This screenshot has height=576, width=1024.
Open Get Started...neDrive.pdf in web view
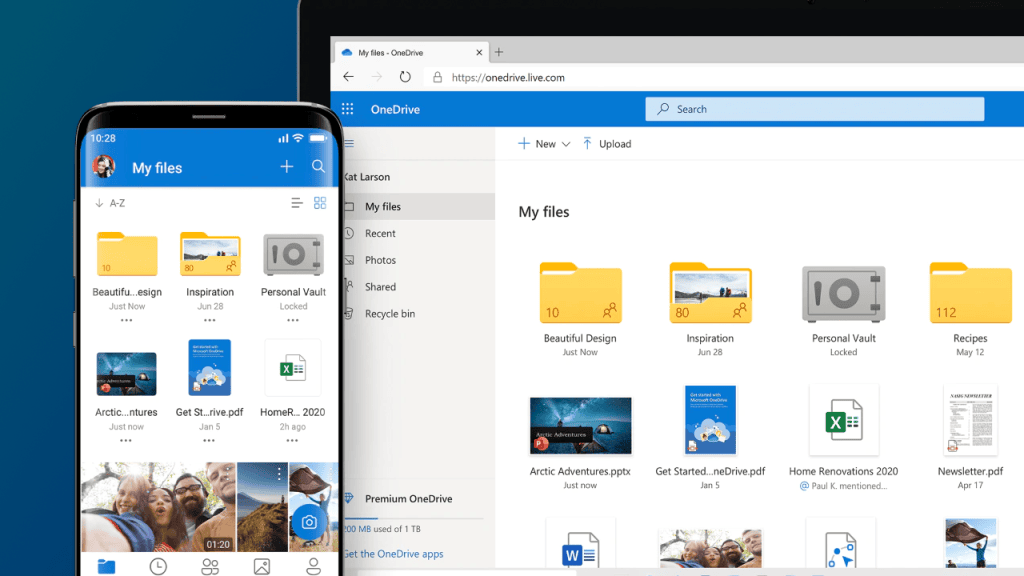coord(710,420)
